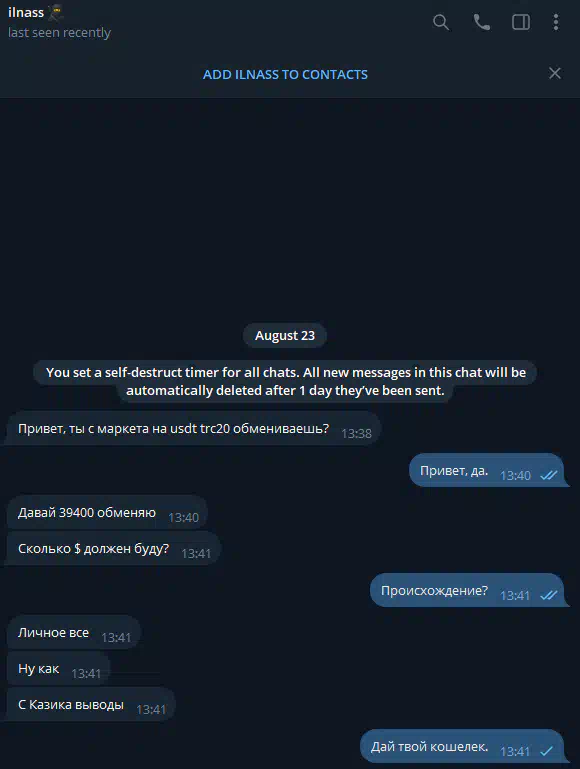Select message 'Личное все'
Screen dimensions: 580x769
[74, 633]
